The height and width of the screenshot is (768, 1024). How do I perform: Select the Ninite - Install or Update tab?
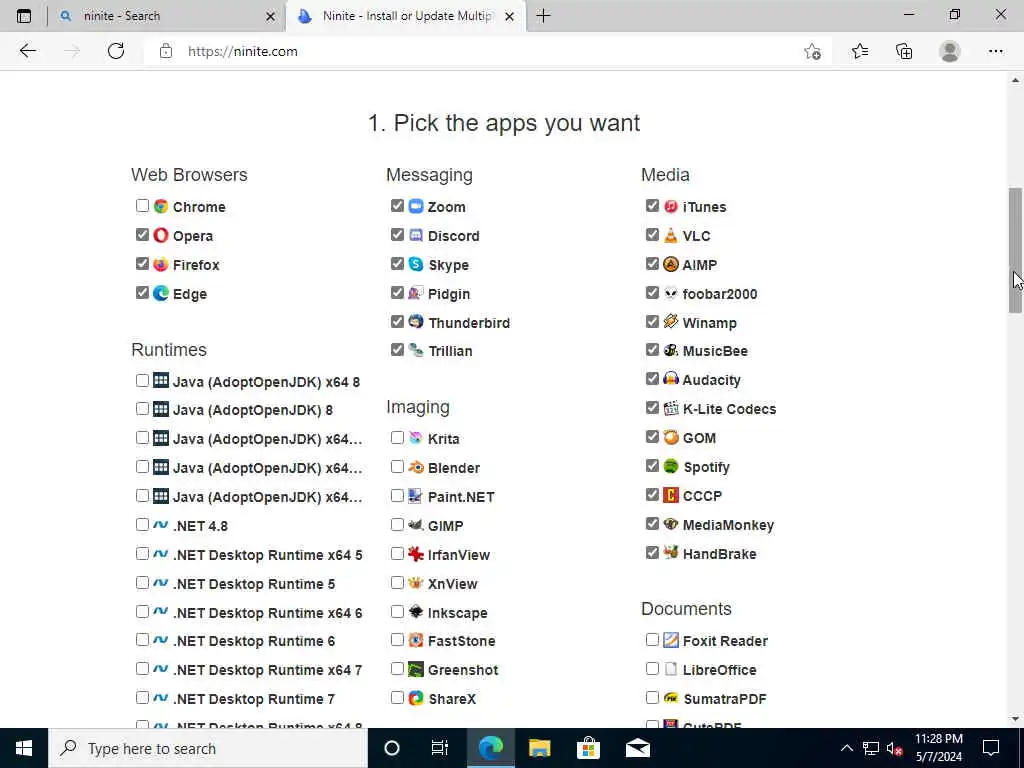tap(405, 16)
